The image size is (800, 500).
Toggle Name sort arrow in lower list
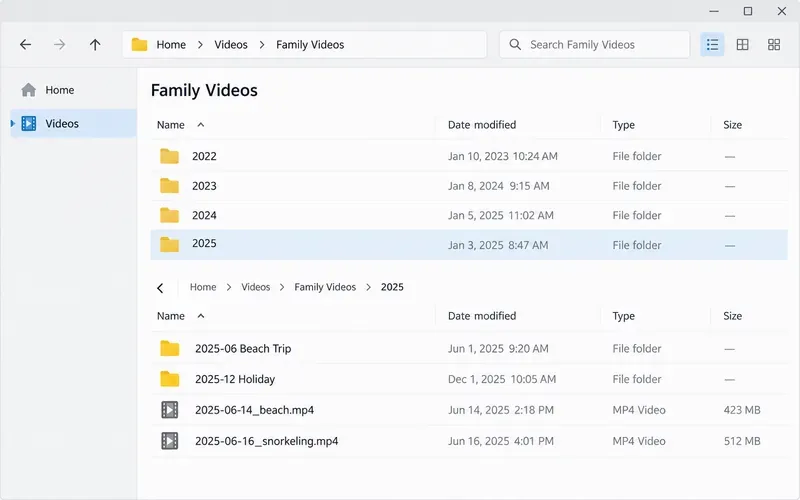201,316
